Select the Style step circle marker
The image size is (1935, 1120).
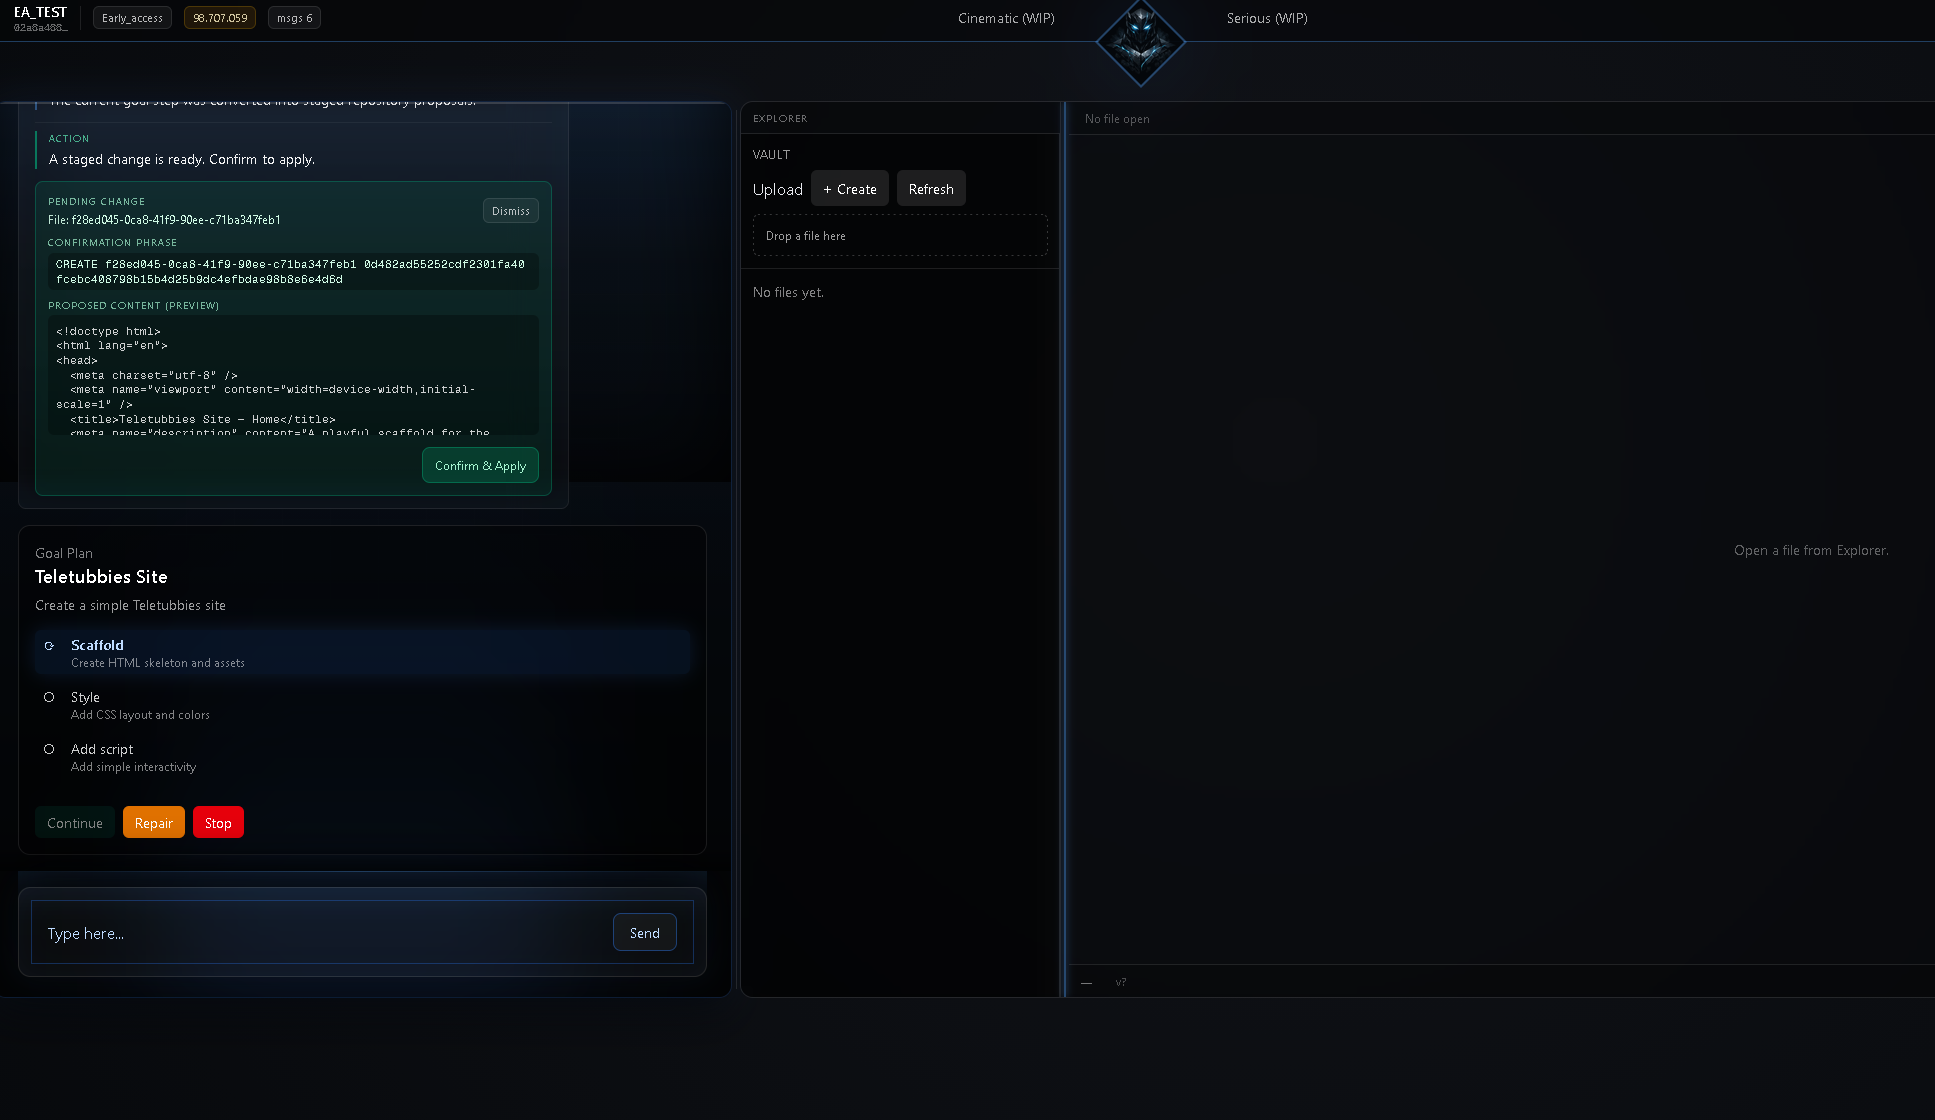(49, 697)
